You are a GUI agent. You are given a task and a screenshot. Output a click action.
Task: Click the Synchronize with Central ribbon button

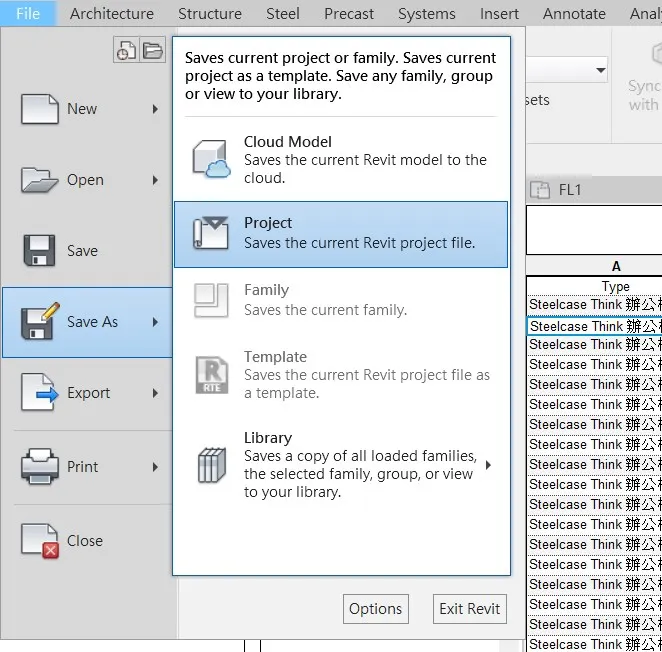[x=644, y=78]
